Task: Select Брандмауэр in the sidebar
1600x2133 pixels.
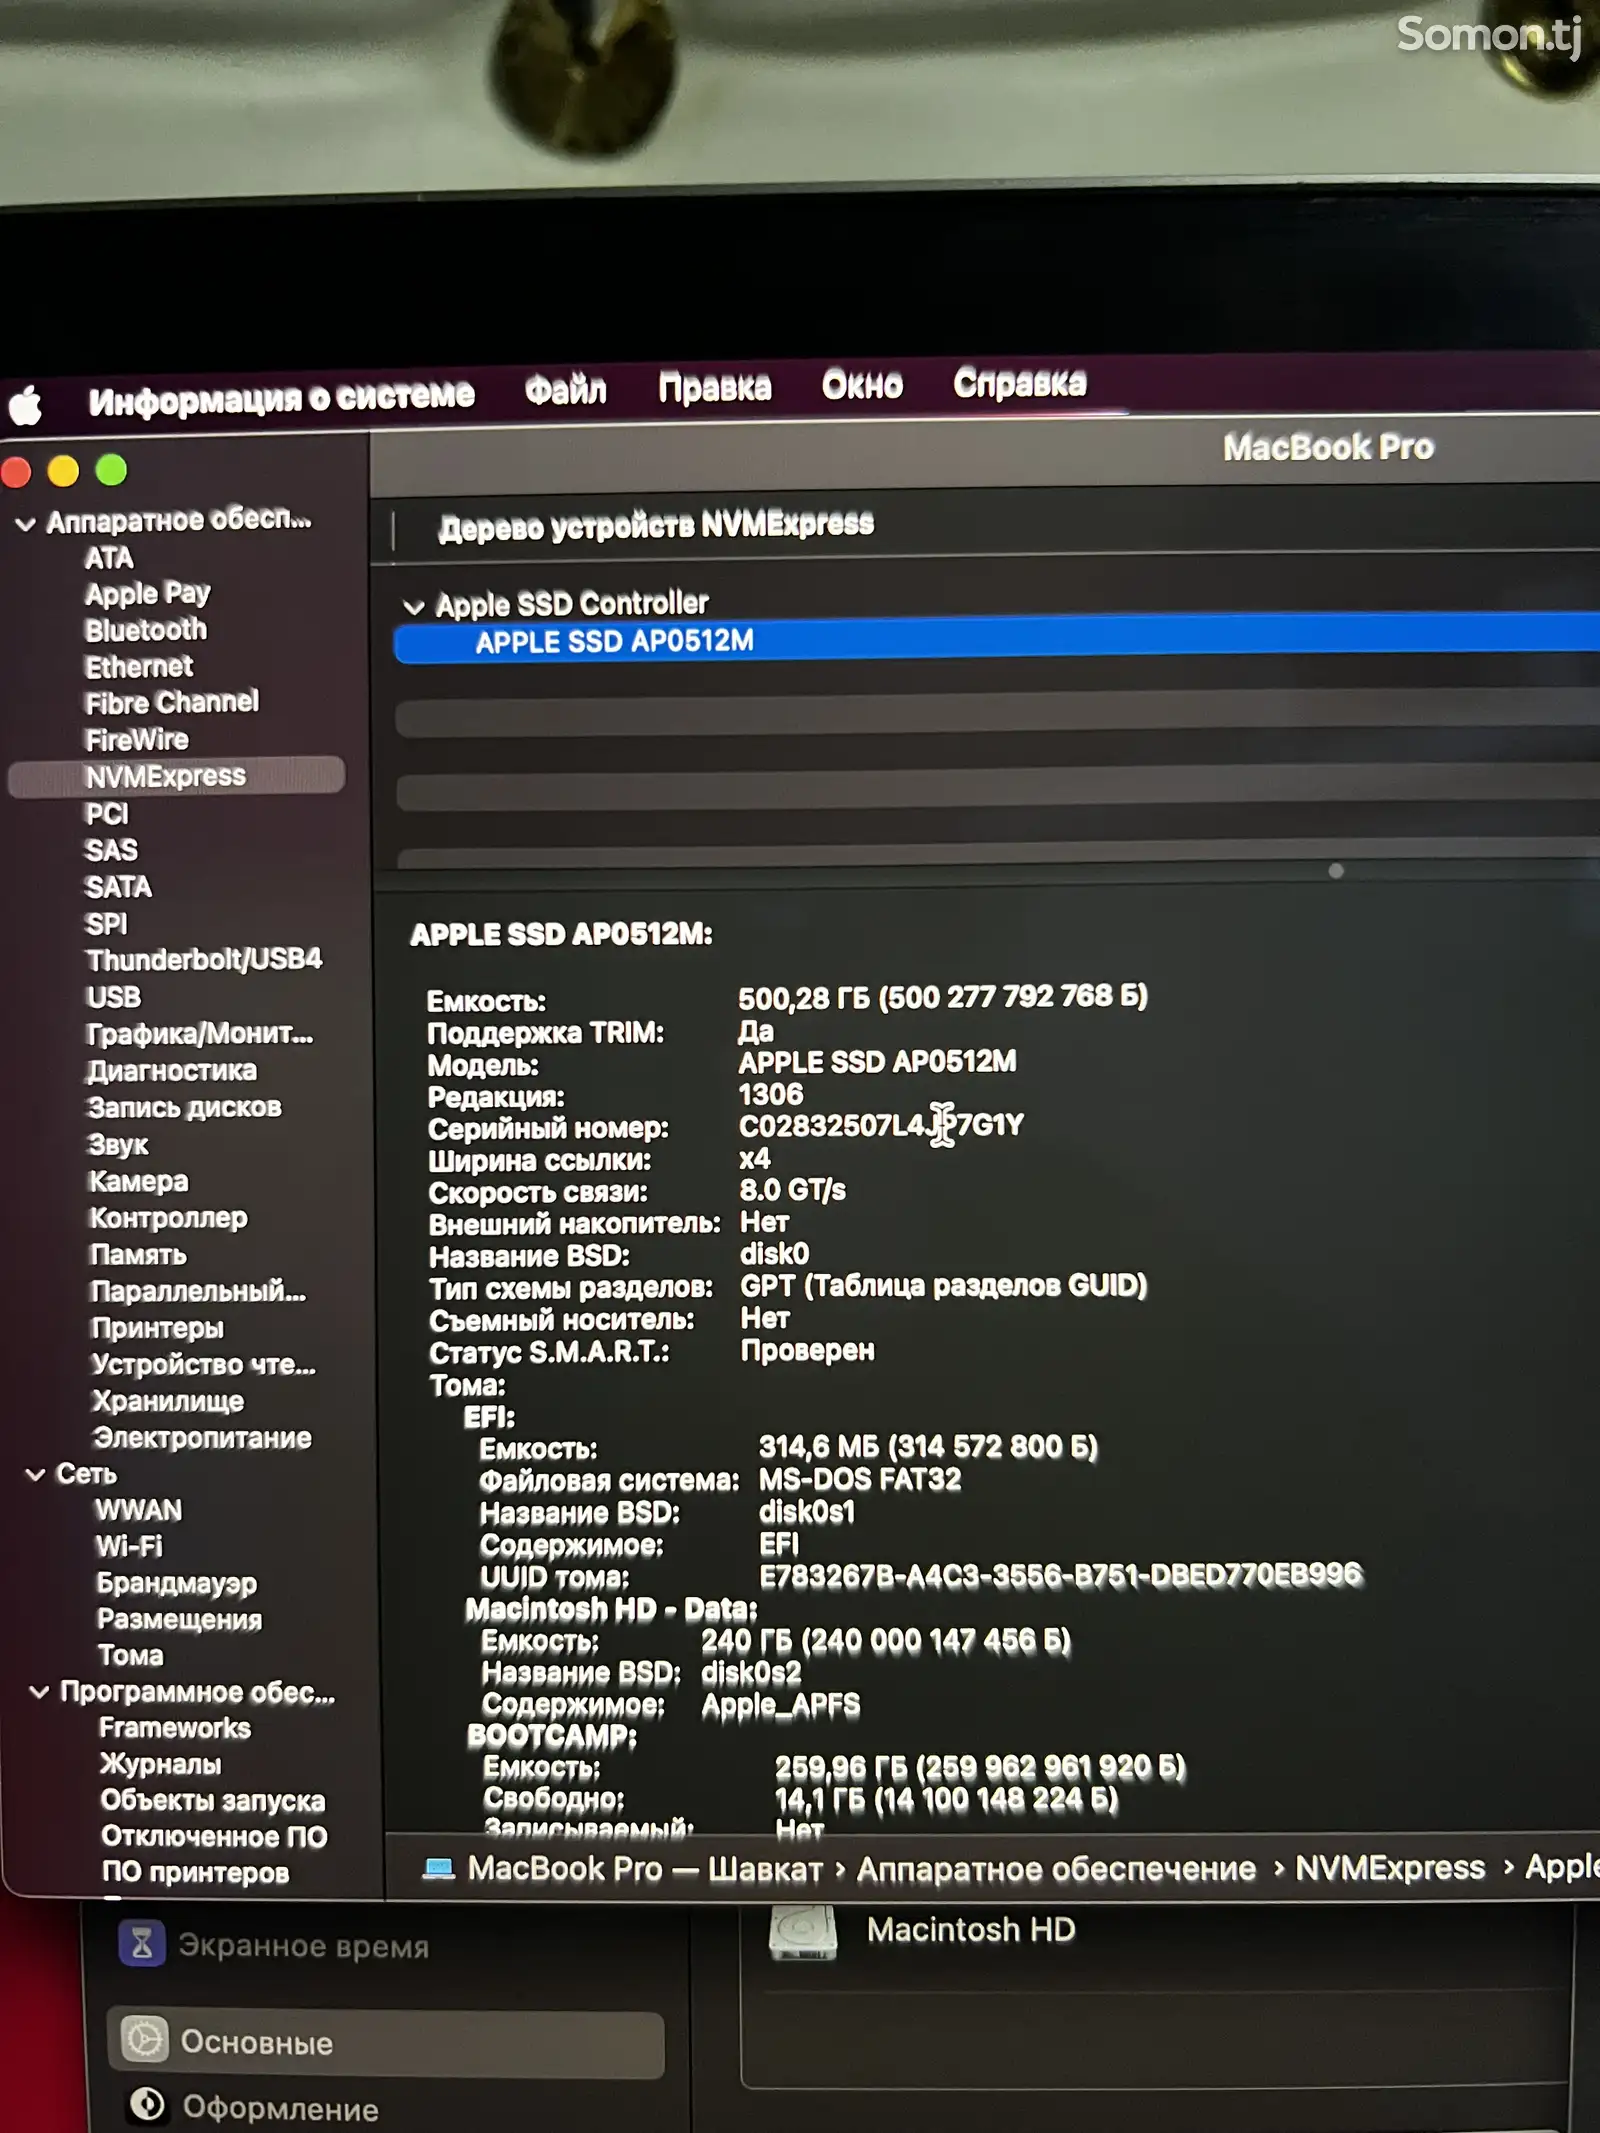Action: click(x=177, y=1584)
